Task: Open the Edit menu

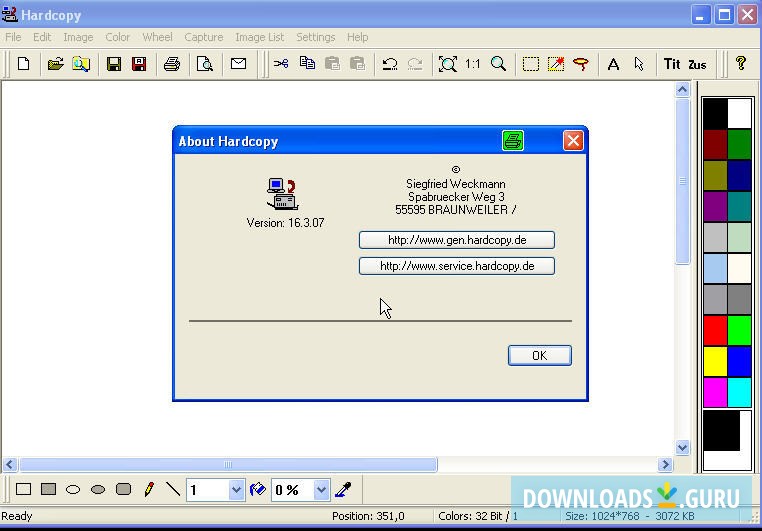Action: pyautogui.click(x=42, y=37)
